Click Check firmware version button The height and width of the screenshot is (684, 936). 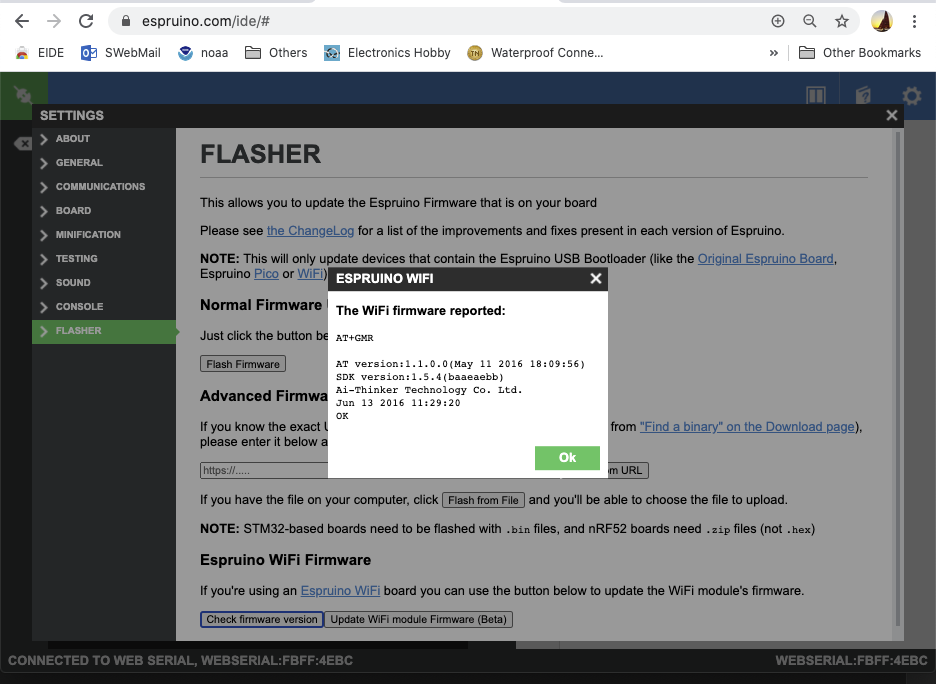click(261, 620)
